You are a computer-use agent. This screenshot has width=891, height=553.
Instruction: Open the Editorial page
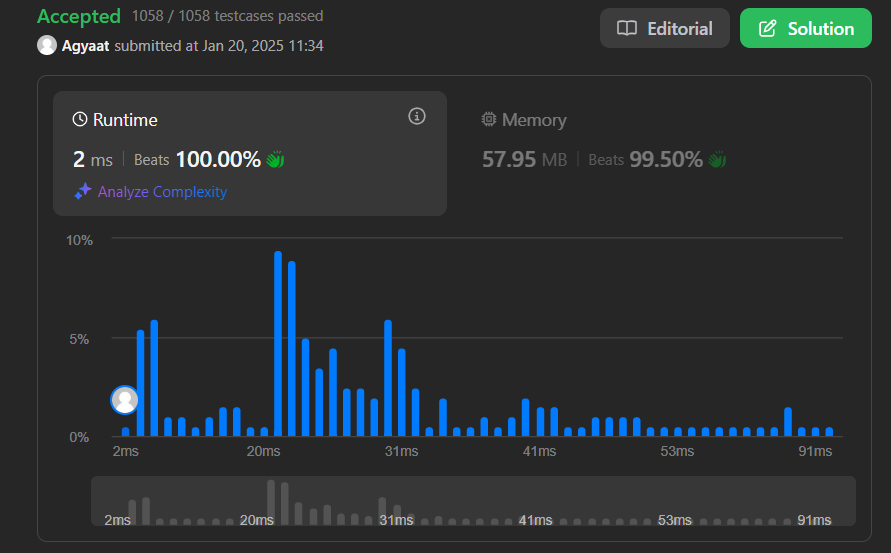click(x=665, y=28)
